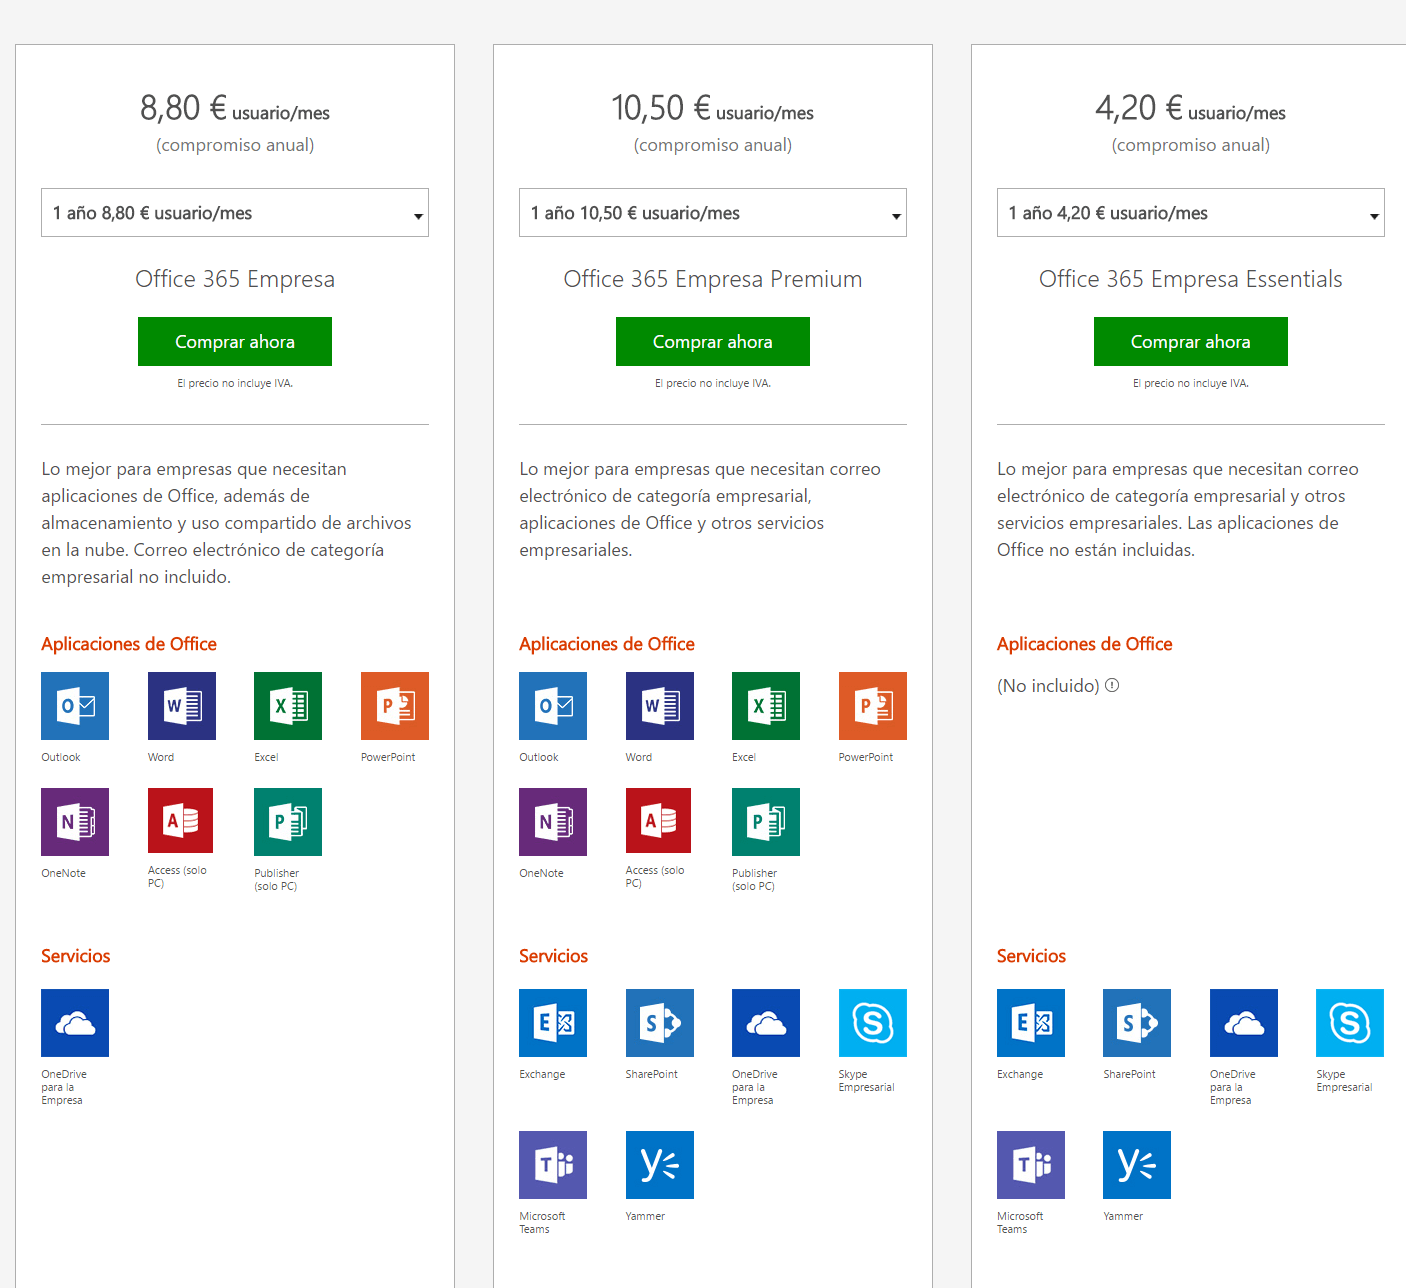Select the Access (solo PC) icon in Empresa Premium
The height and width of the screenshot is (1288, 1406).
point(658,821)
